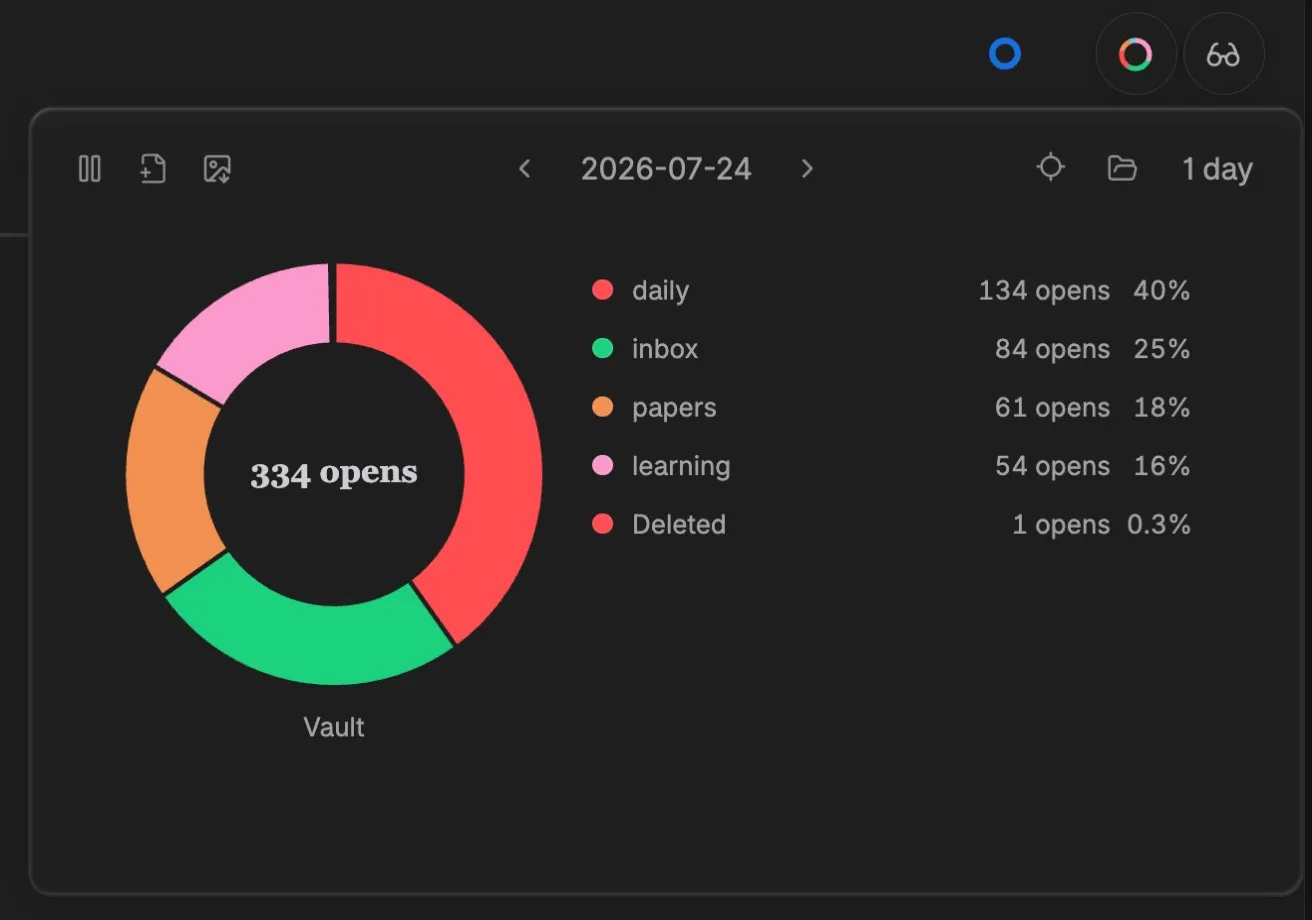Click the add-note file icon
The image size is (1312, 920).
point(152,169)
